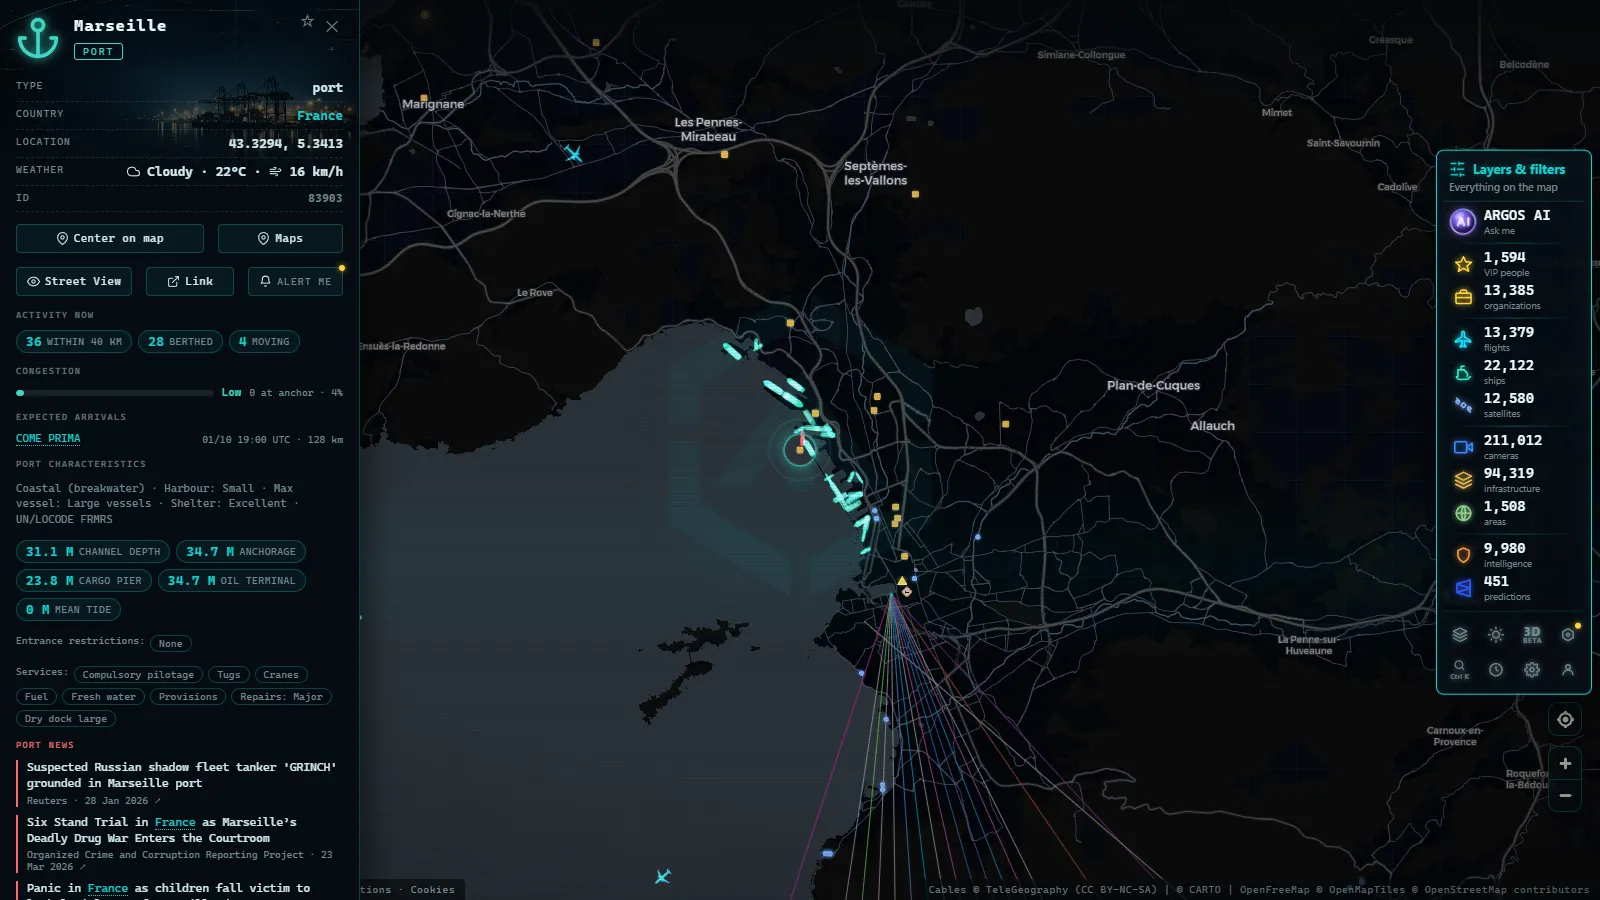The width and height of the screenshot is (1600, 900).
Task: Open the user profile icon
Action: tap(1568, 670)
